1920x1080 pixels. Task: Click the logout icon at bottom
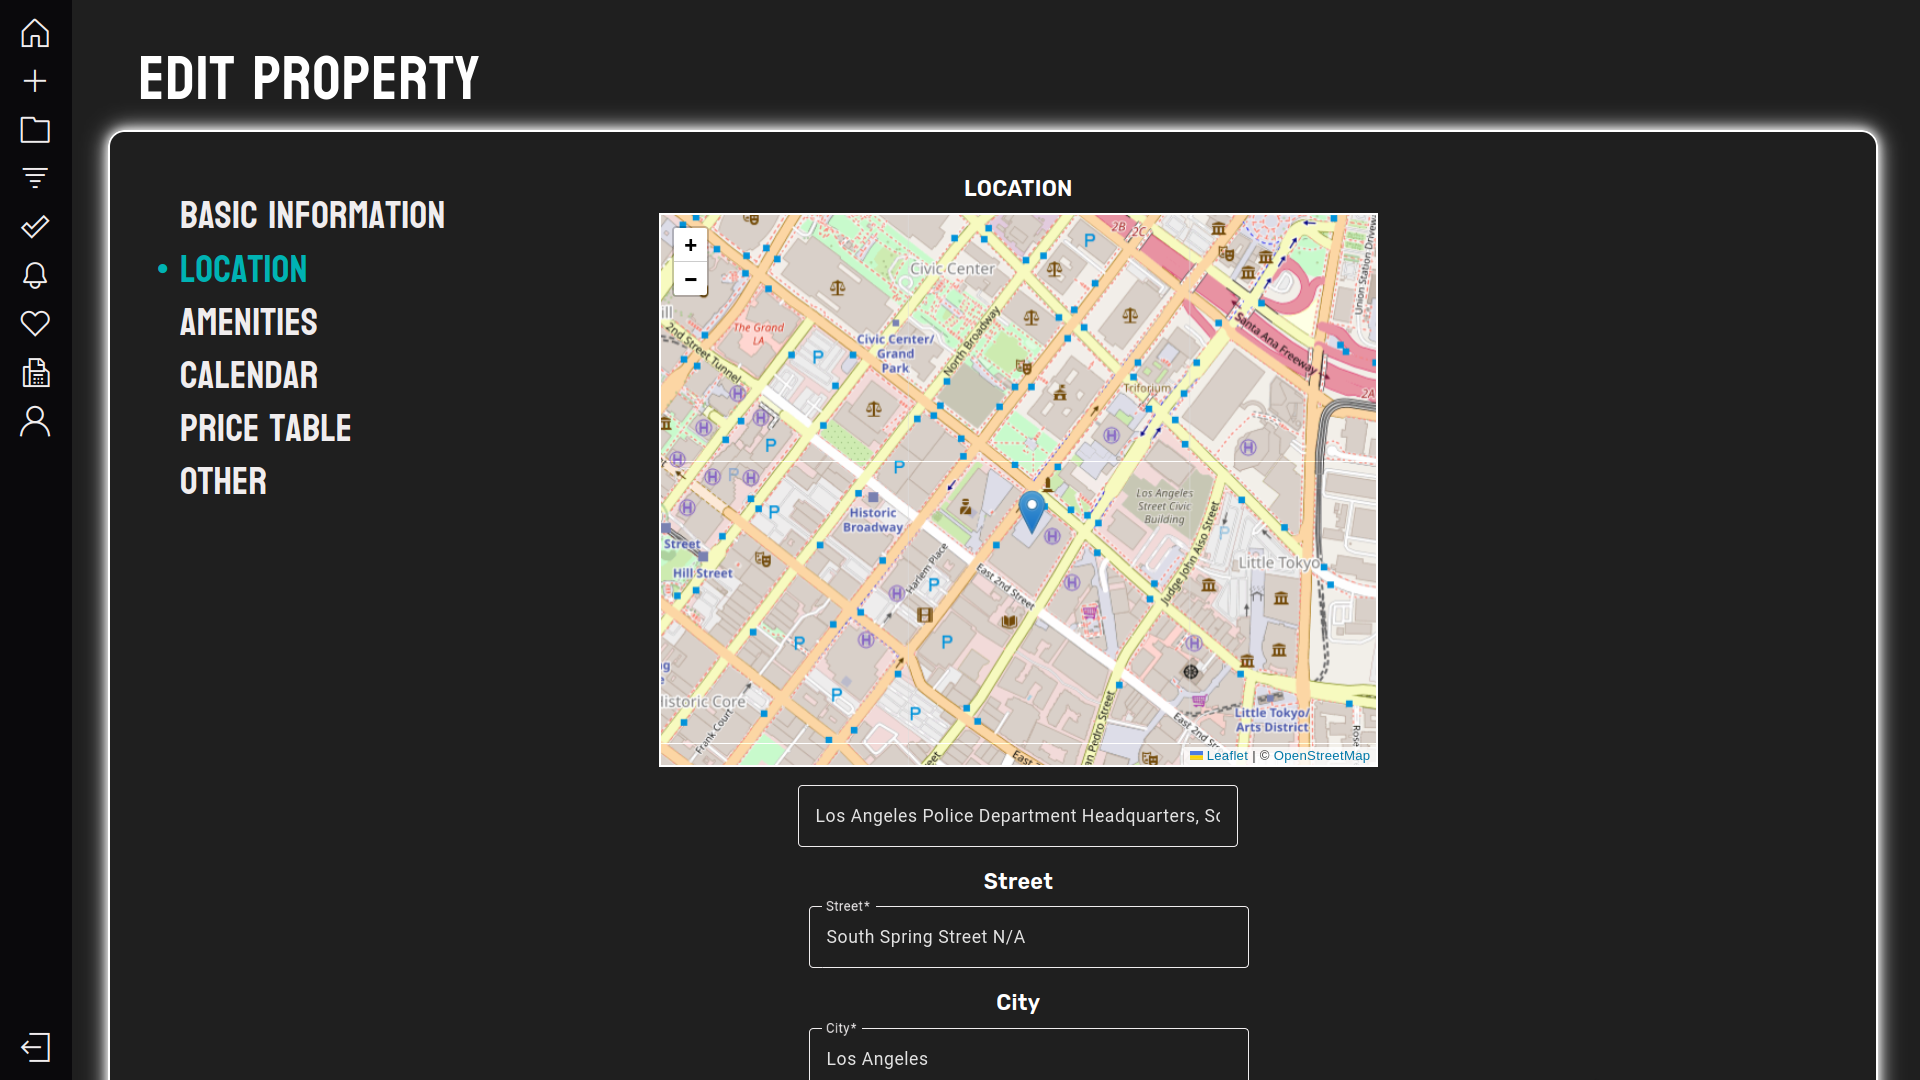click(x=35, y=1047)
